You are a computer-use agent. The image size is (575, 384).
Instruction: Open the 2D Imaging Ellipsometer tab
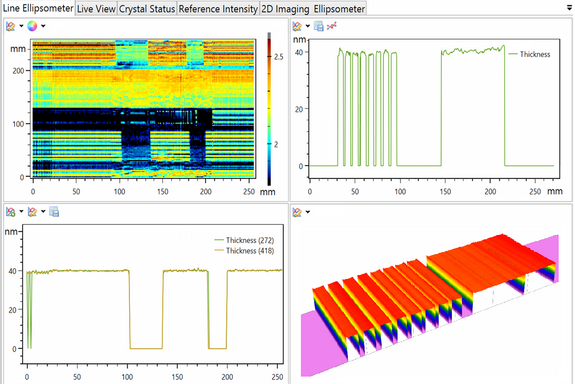(313, 9)
